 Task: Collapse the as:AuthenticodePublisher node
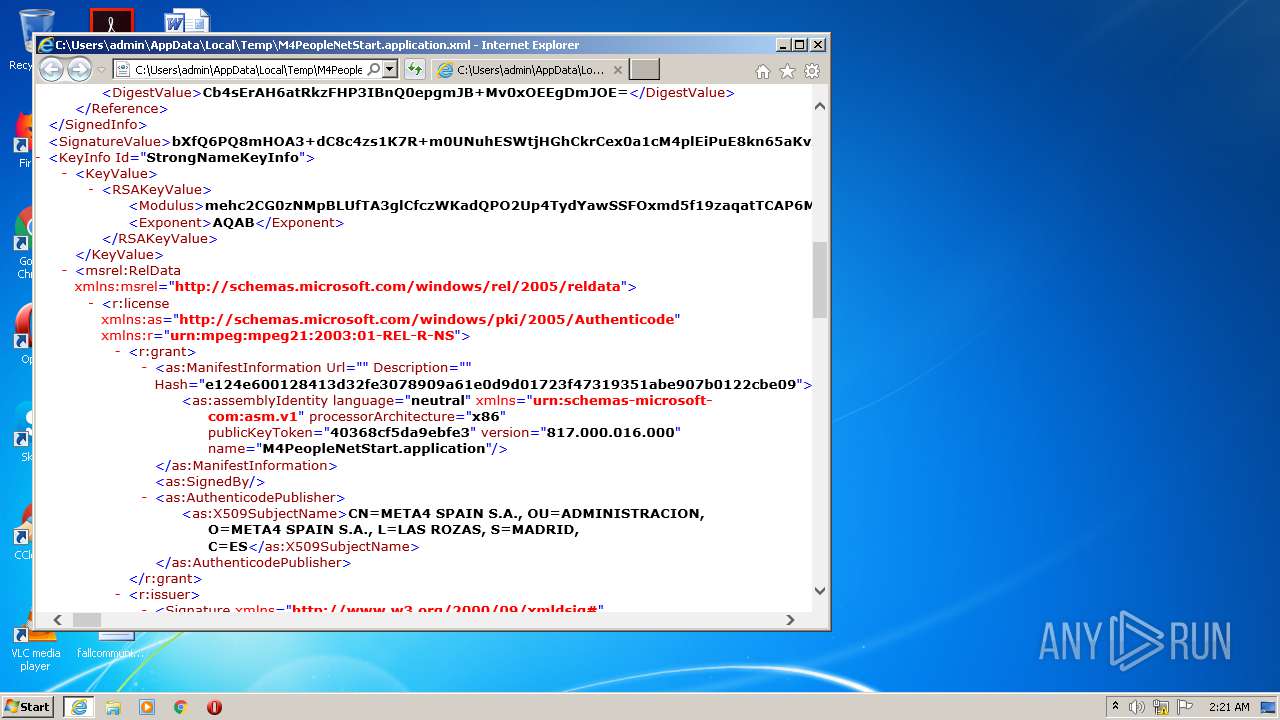point(145,498)
